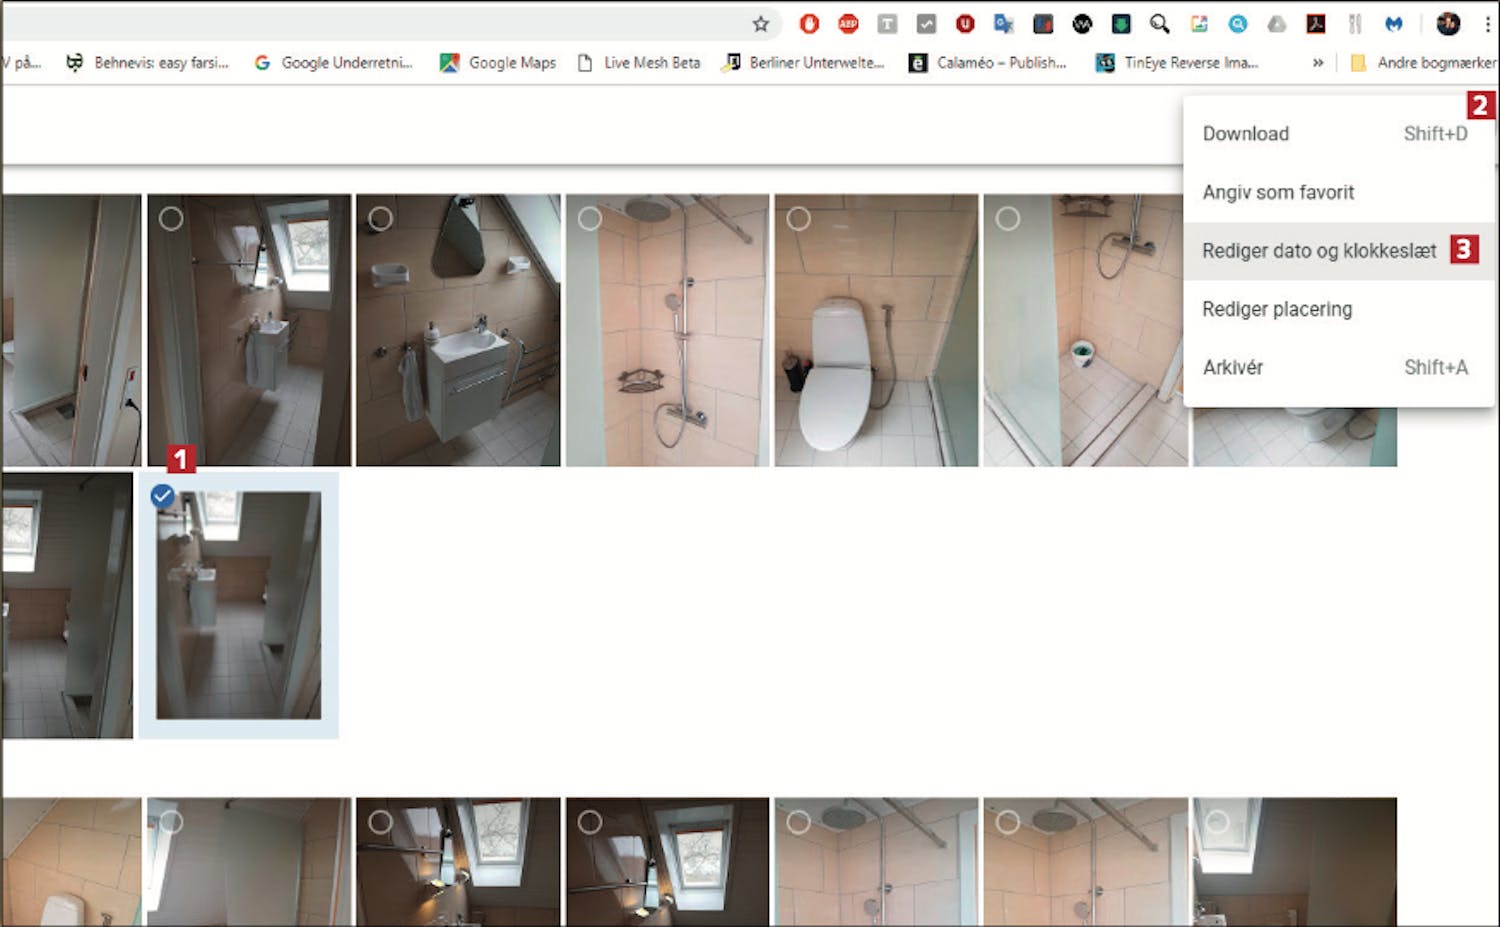Open the uBlock red shield extension
The height and width of the screenshot is (927, 1500).
[965, 24]
